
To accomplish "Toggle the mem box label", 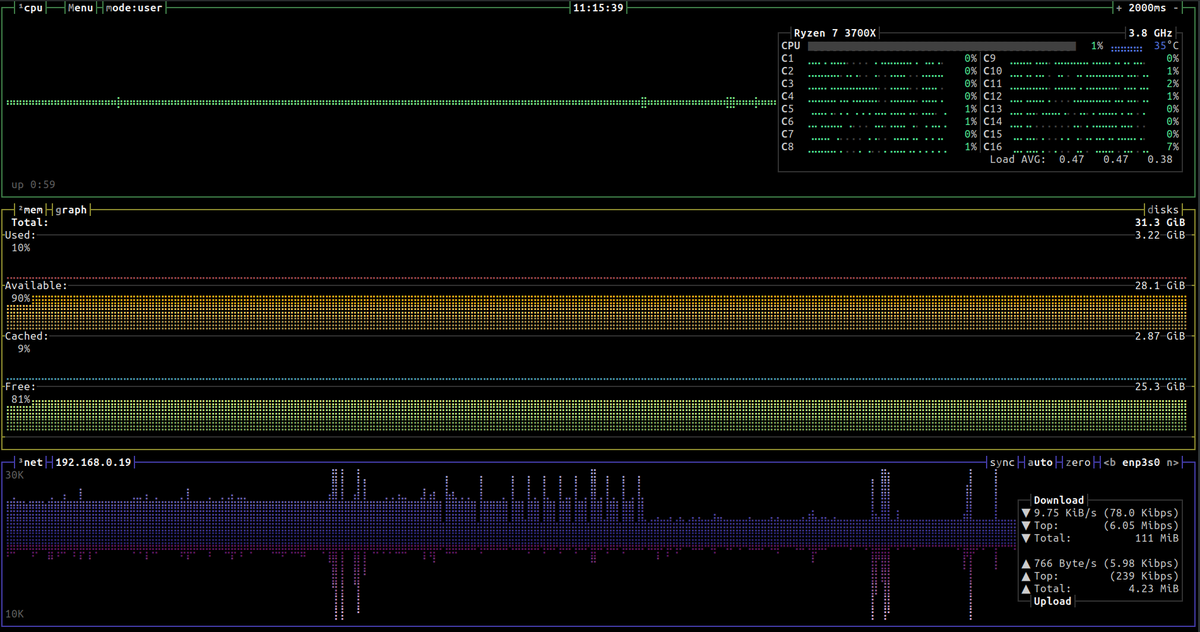I will [x=31, y=210].
